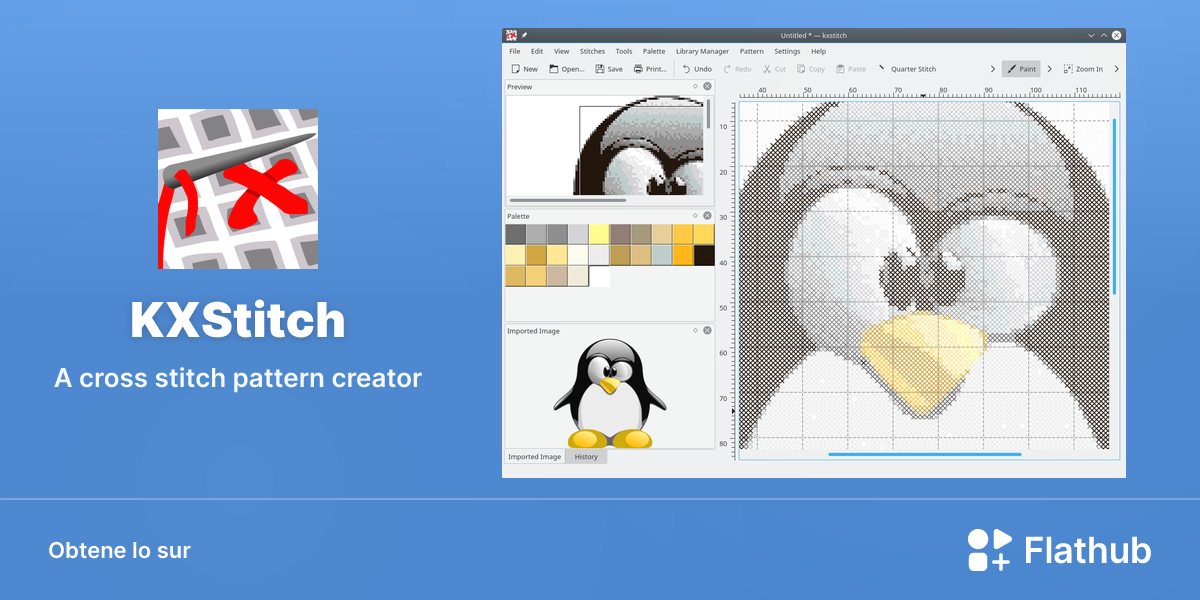Select the dark gray swatch, first in the palette
Screen dimensions: 1200x600
[x=515, y=234]
